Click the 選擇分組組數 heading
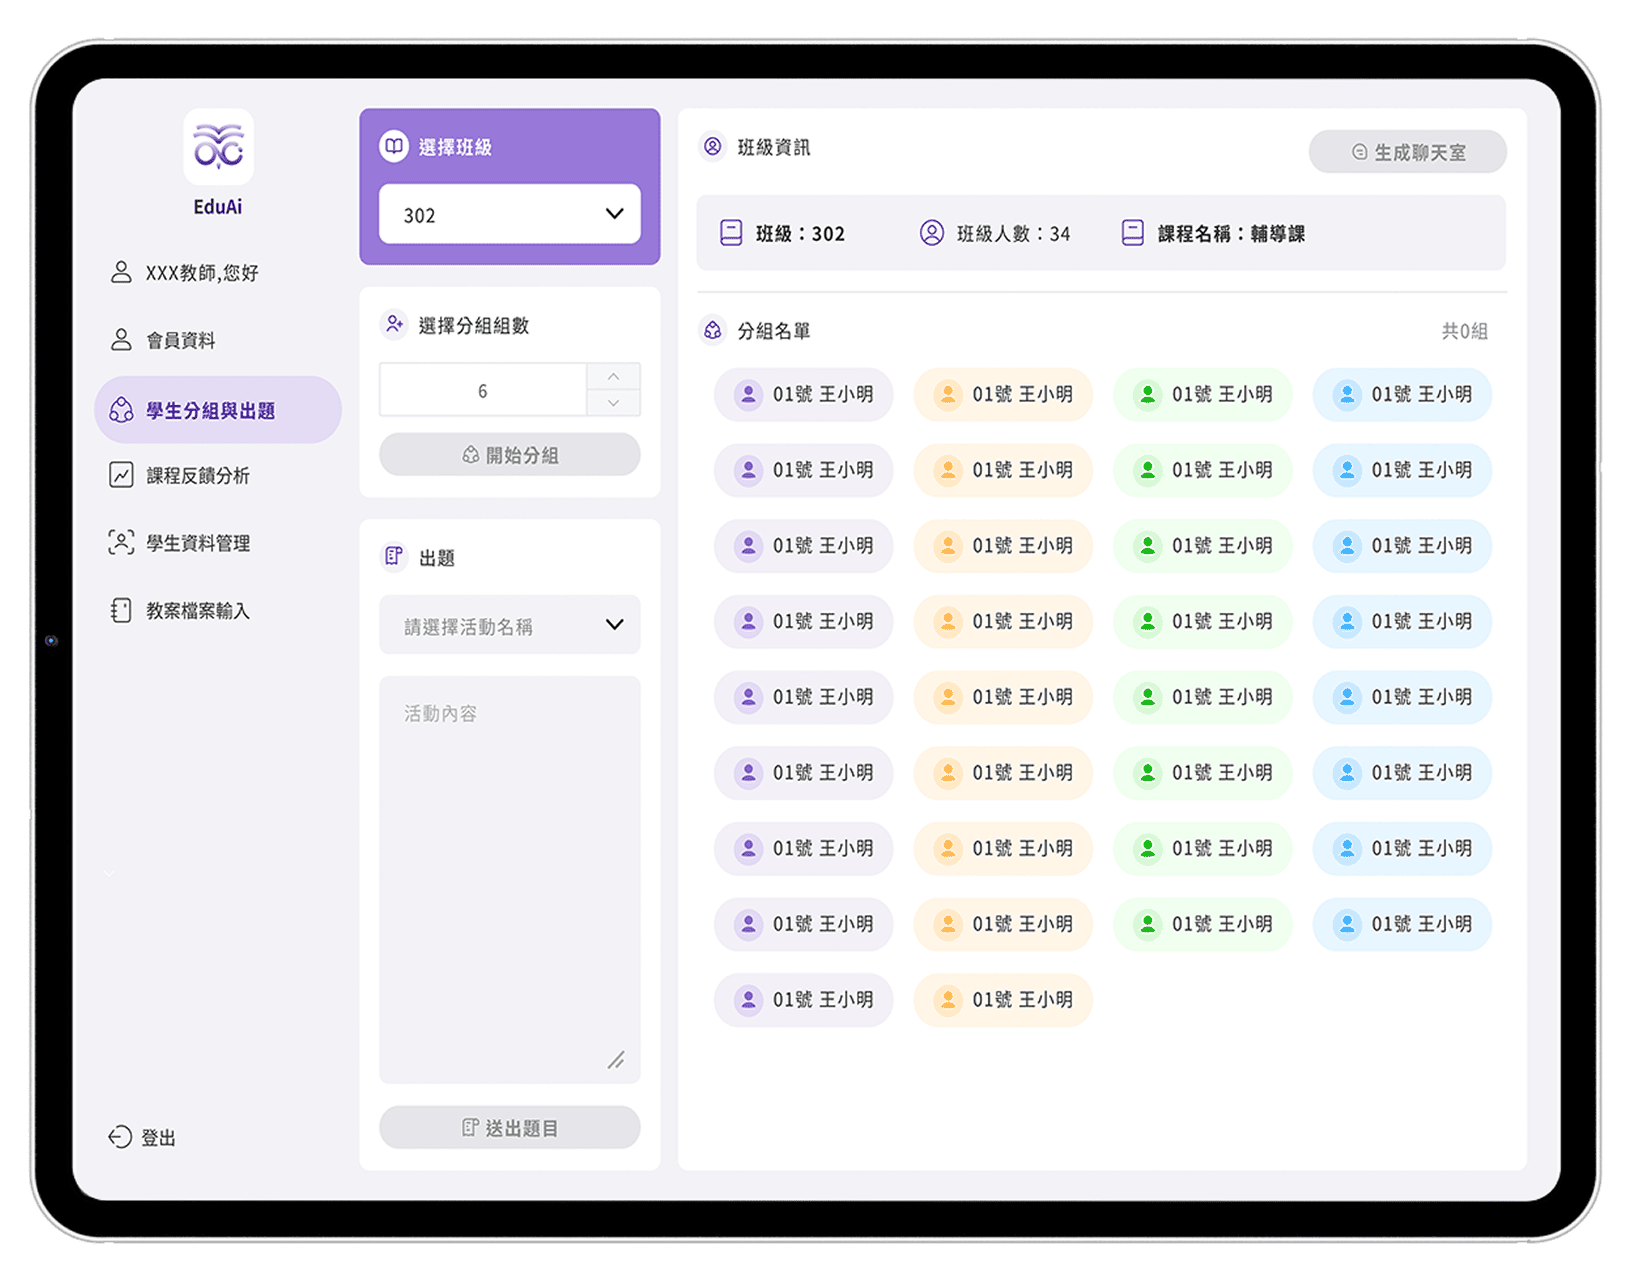 click(474, 325)
